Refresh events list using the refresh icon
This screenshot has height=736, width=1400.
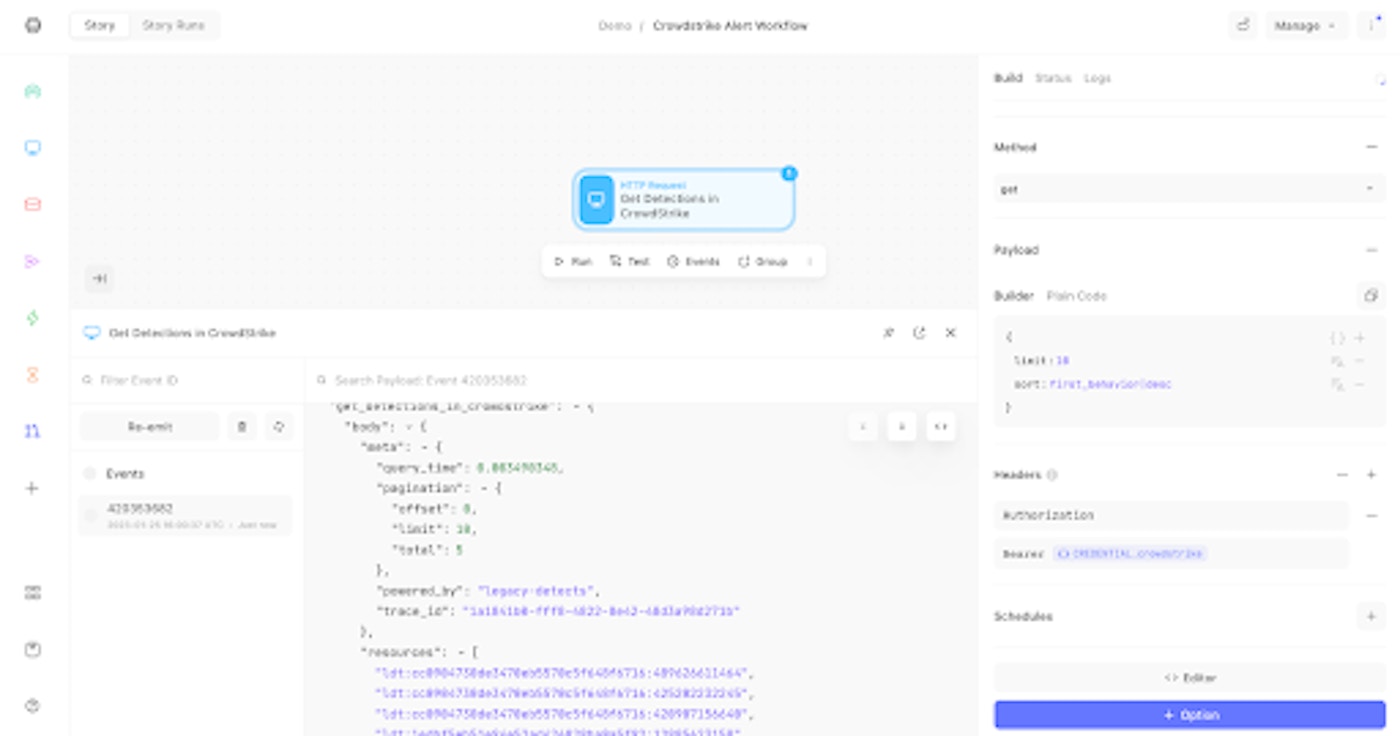(279, 427)
